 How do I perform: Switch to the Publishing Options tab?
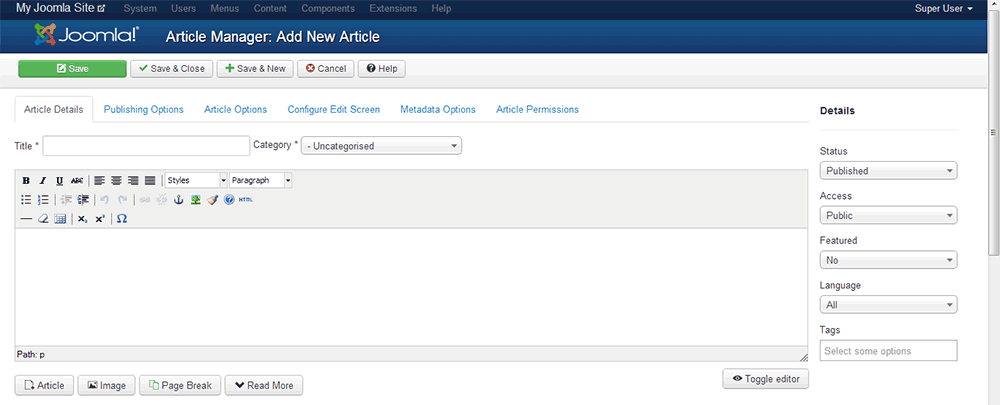[x=144, y=109]
